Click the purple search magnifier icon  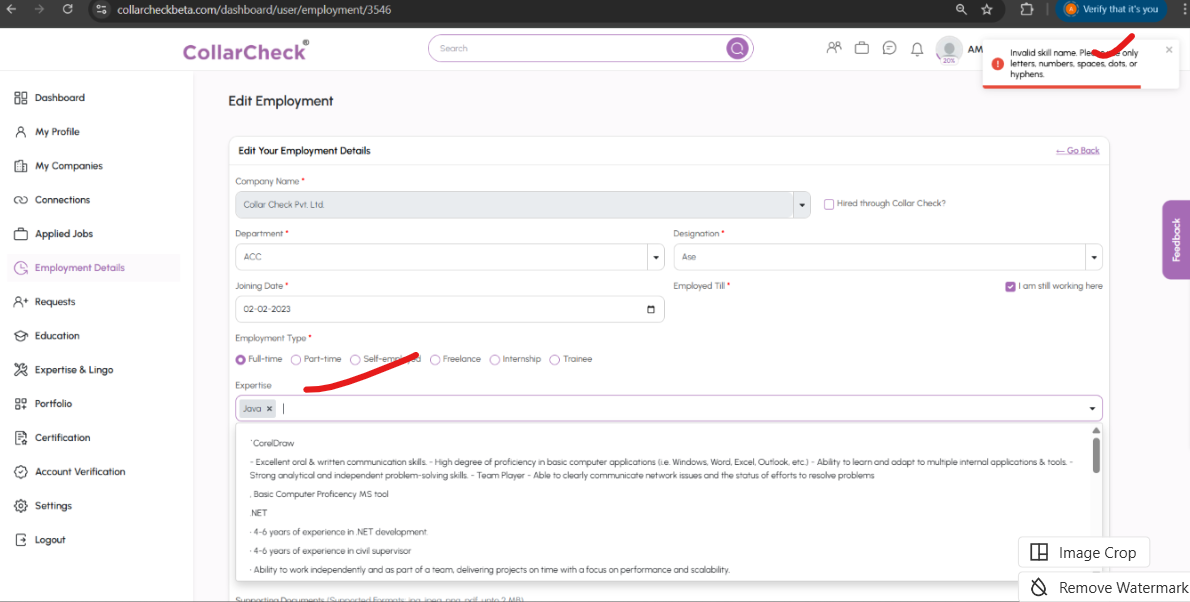737,48
